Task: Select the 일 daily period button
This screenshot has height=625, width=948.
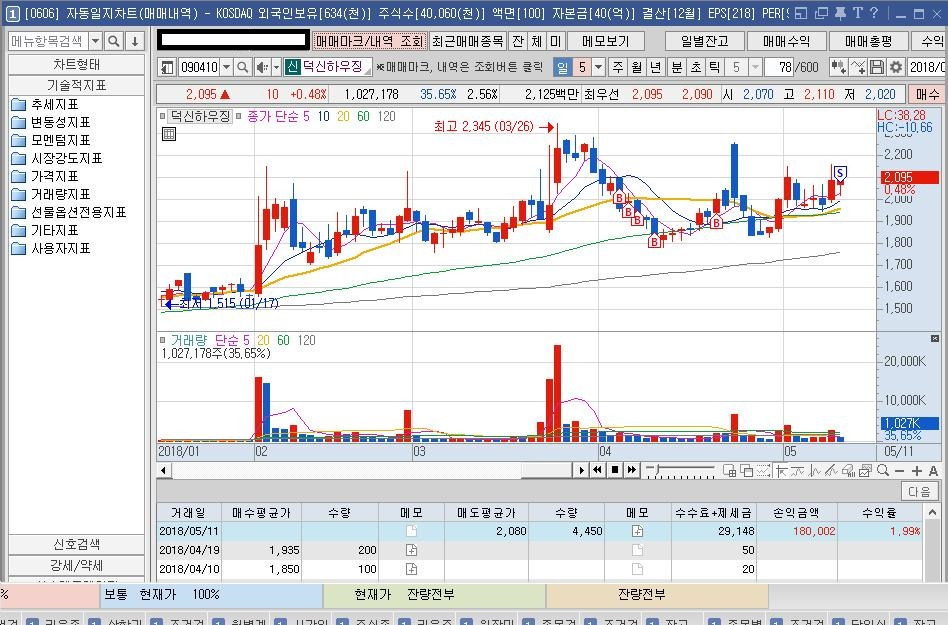Action: click(x=563, y=67)
